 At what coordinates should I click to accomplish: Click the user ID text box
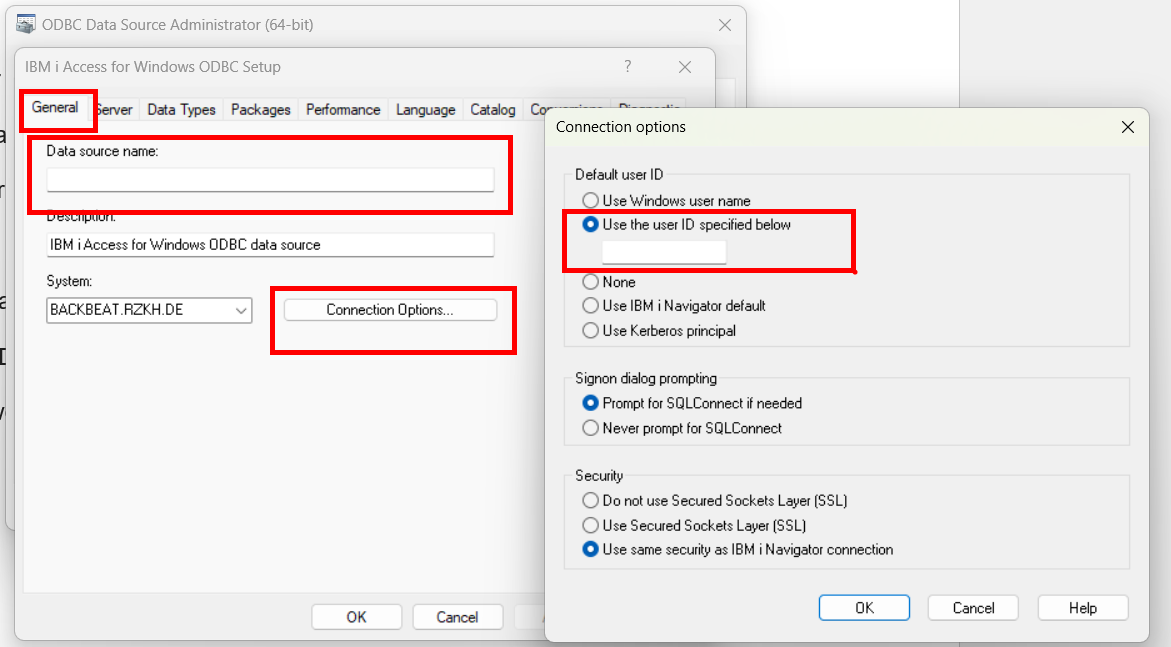click(664, 252)
